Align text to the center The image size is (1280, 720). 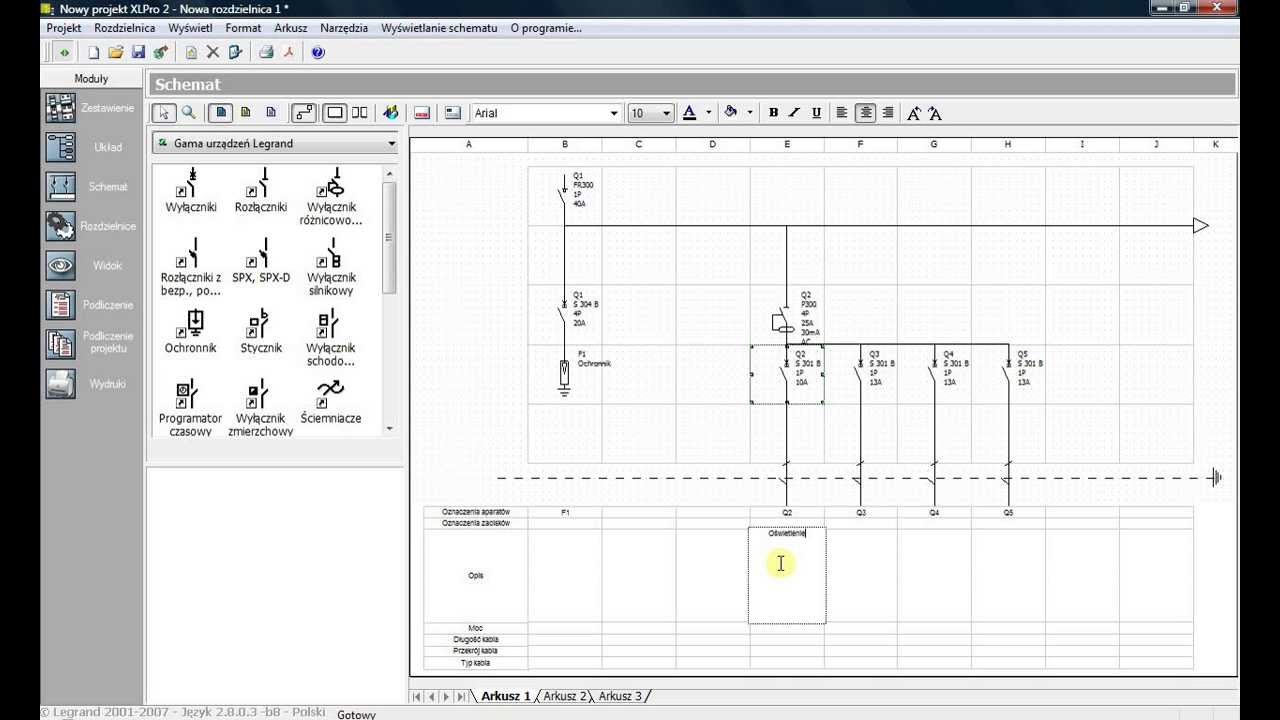tap(865, 113)
